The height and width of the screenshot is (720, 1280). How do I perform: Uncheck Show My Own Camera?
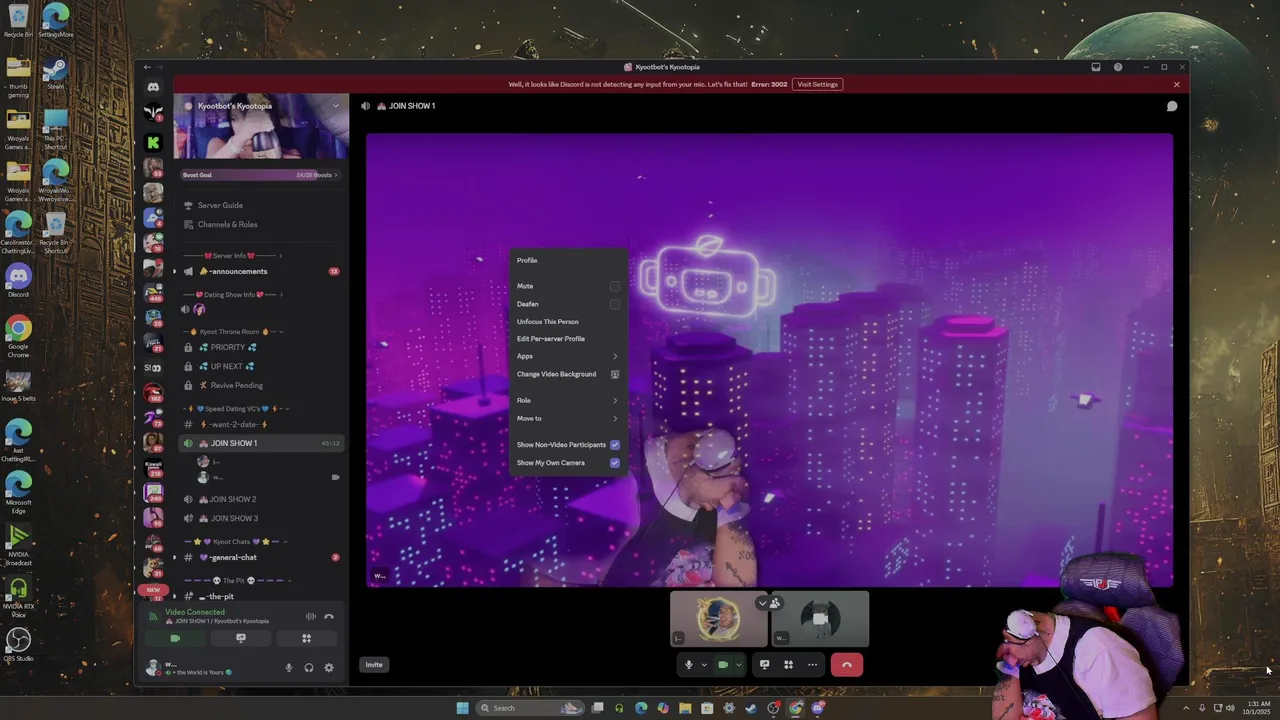pyautogui.click(x=615, y=463)
